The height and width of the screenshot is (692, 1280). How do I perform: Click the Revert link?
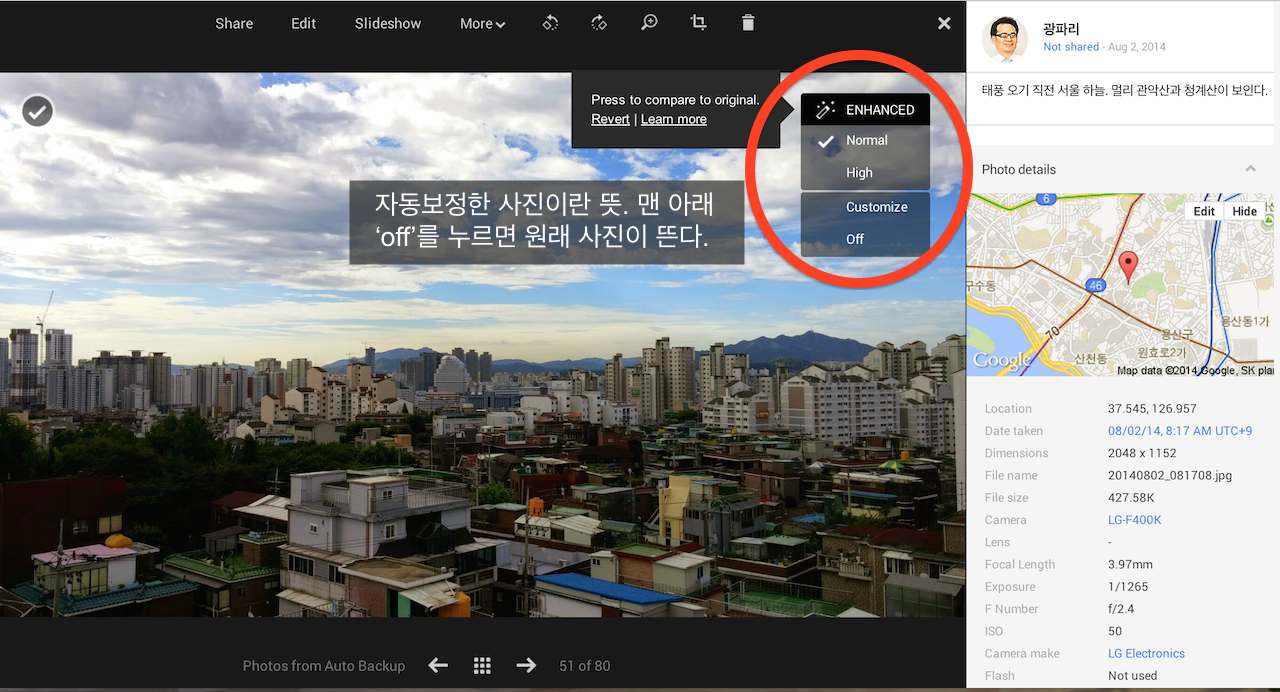pos(610,119)
